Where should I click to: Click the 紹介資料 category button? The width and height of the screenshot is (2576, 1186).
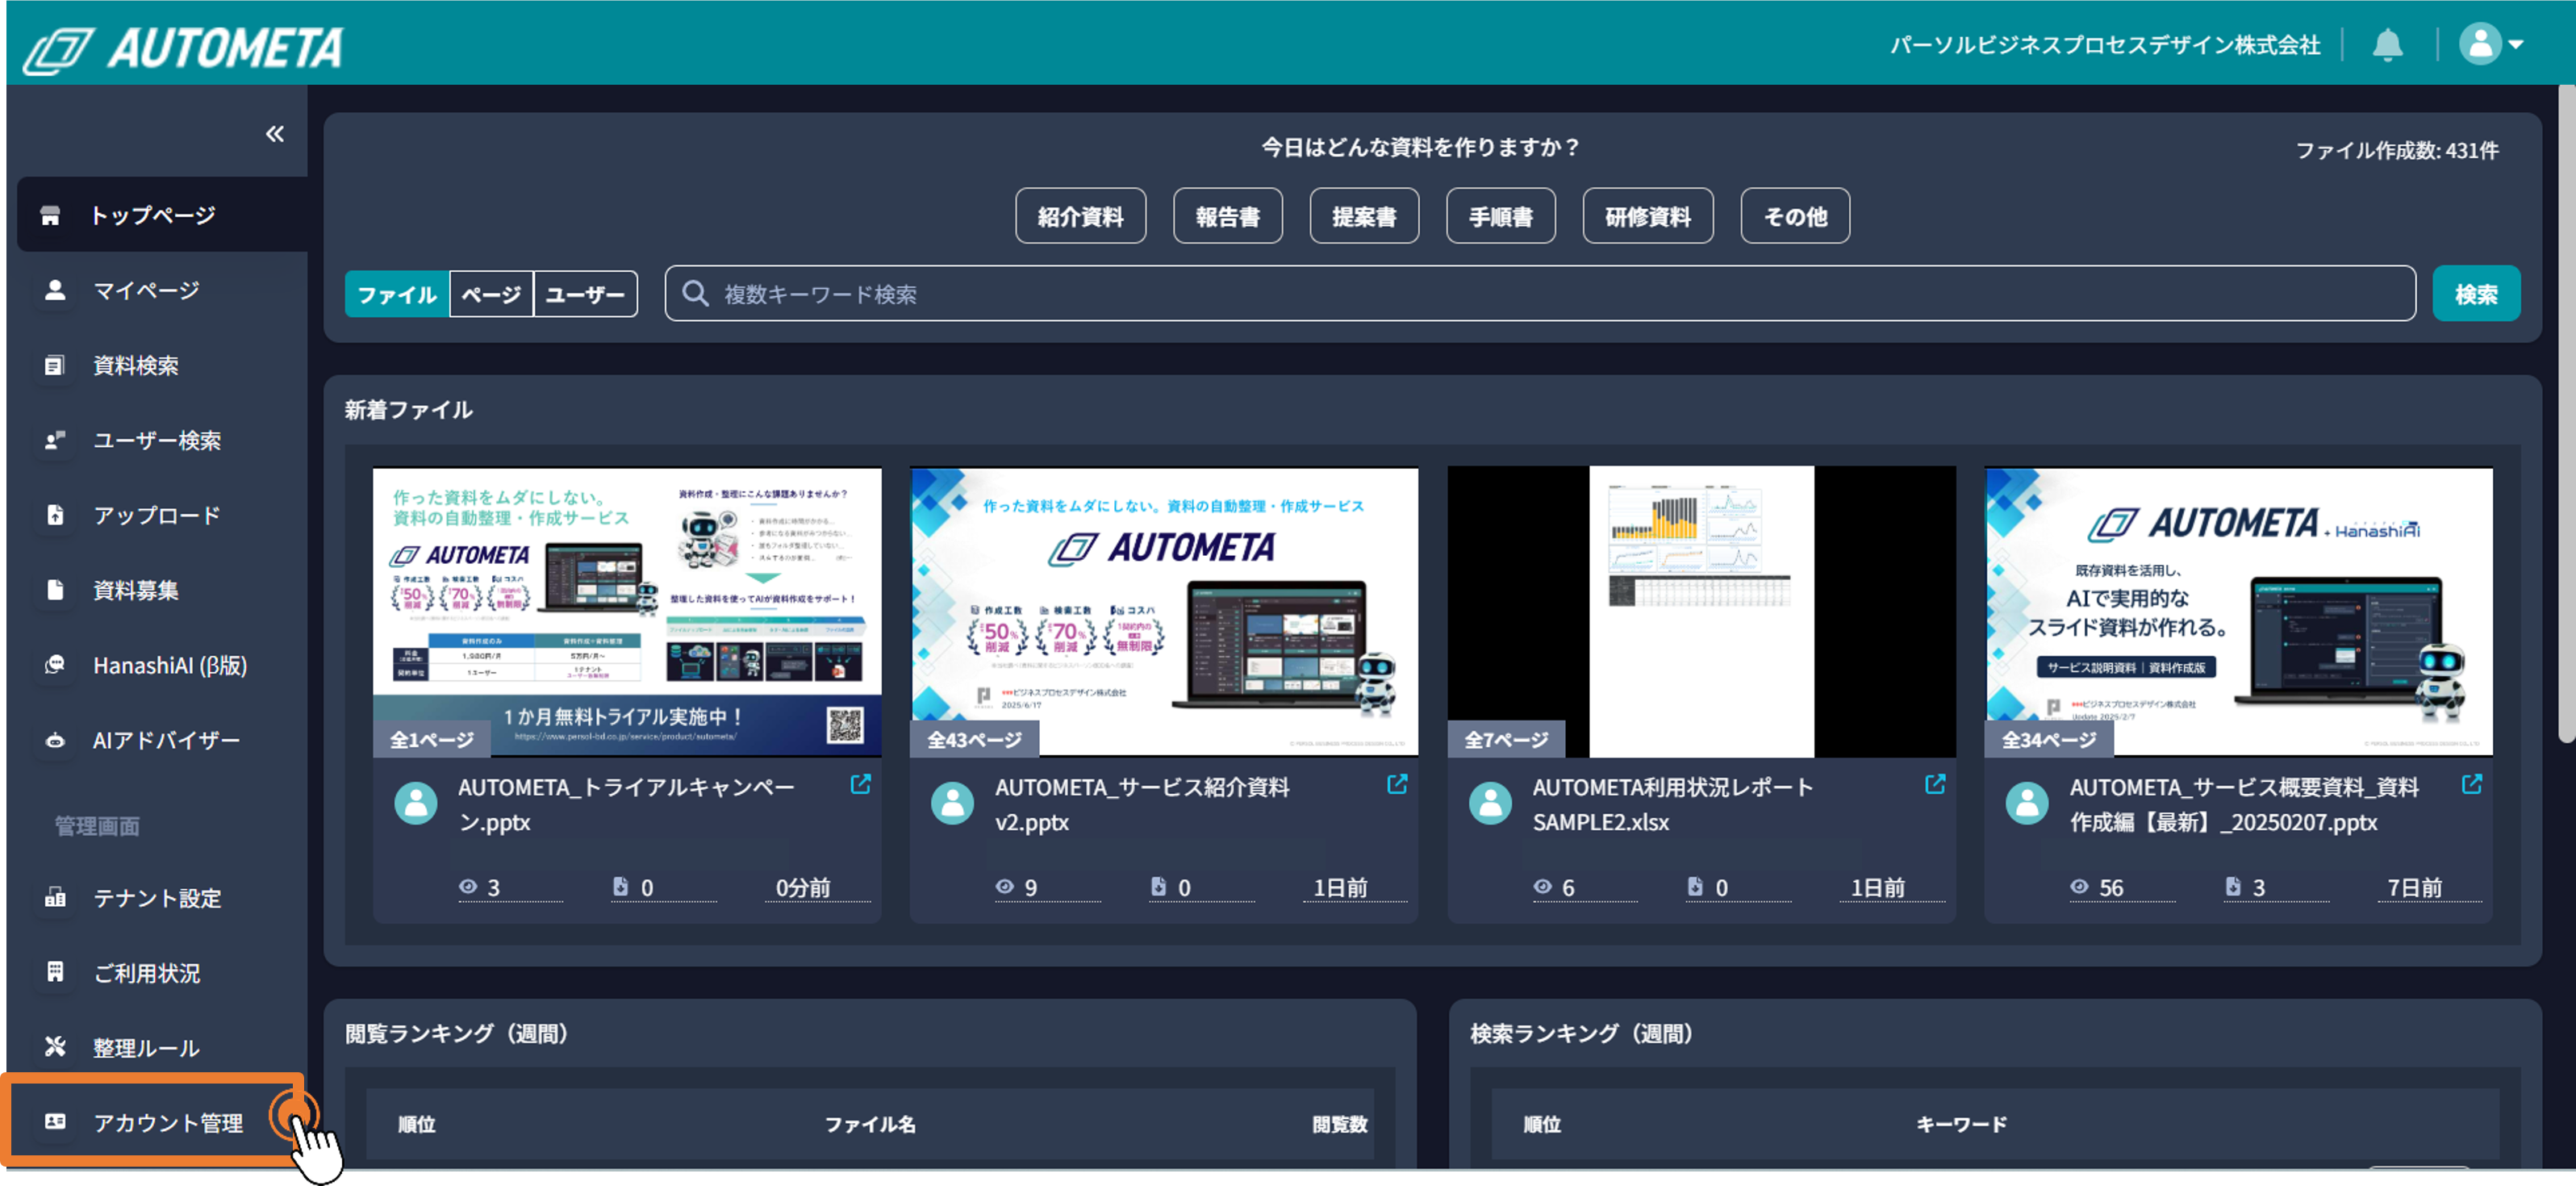tap(1080, 216)
